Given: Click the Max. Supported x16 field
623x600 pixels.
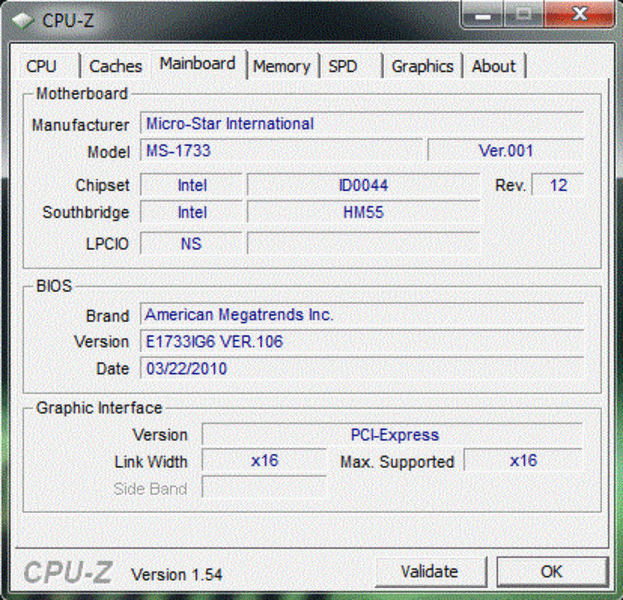Looking at the screenshot, I should [x=523, y=461].
